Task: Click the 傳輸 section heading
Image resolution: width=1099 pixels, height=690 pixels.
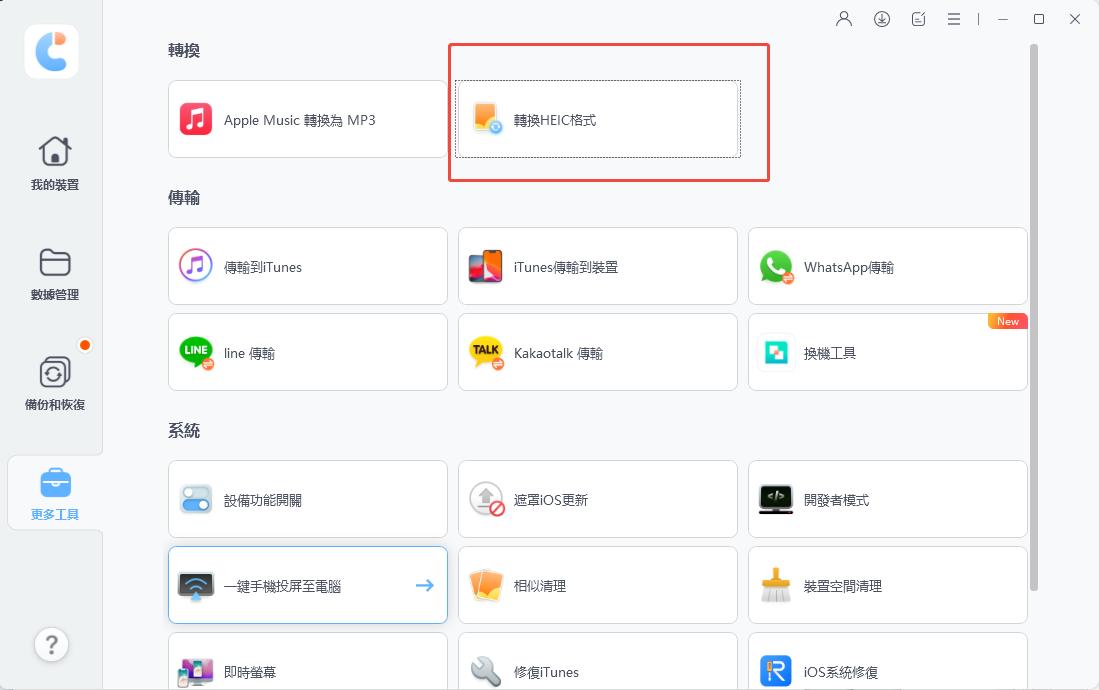Action: [184, 198]
